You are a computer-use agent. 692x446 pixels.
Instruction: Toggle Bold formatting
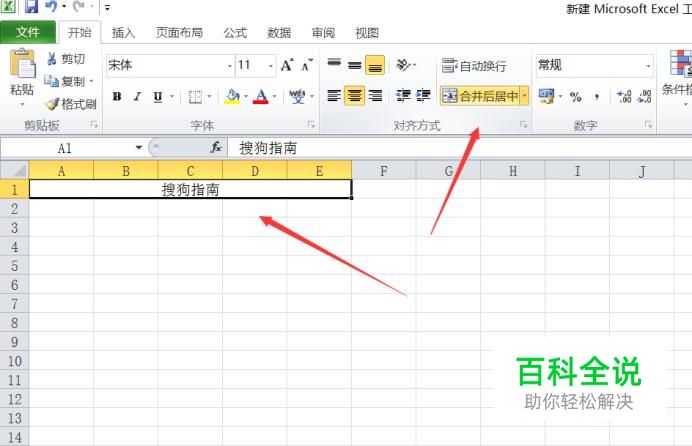117,96
